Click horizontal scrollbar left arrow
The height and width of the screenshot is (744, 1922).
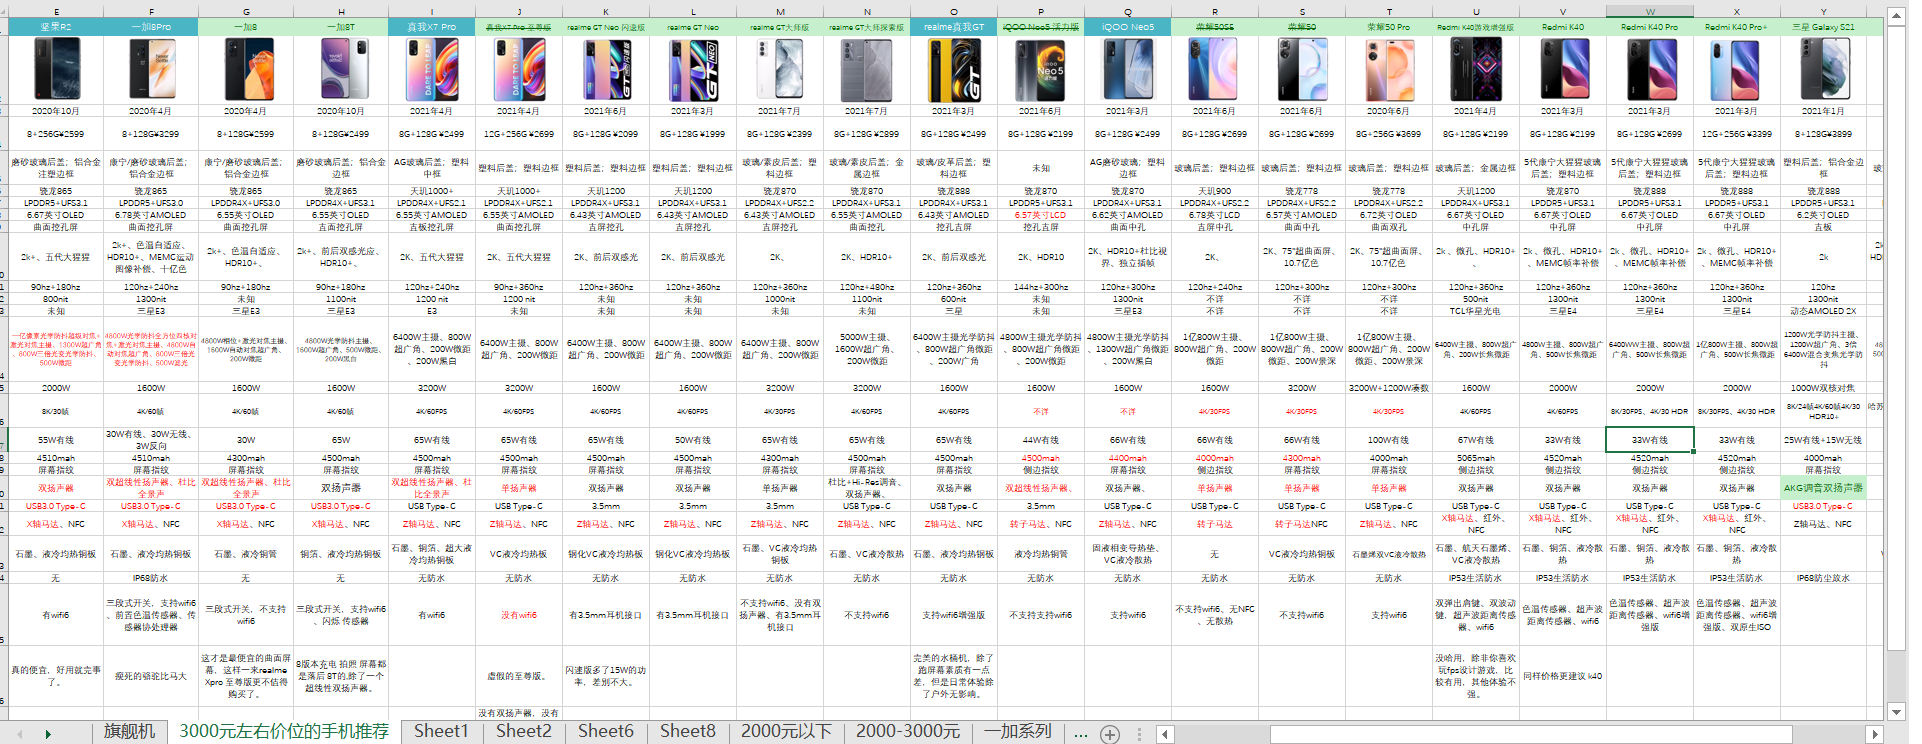(1165, 734)
